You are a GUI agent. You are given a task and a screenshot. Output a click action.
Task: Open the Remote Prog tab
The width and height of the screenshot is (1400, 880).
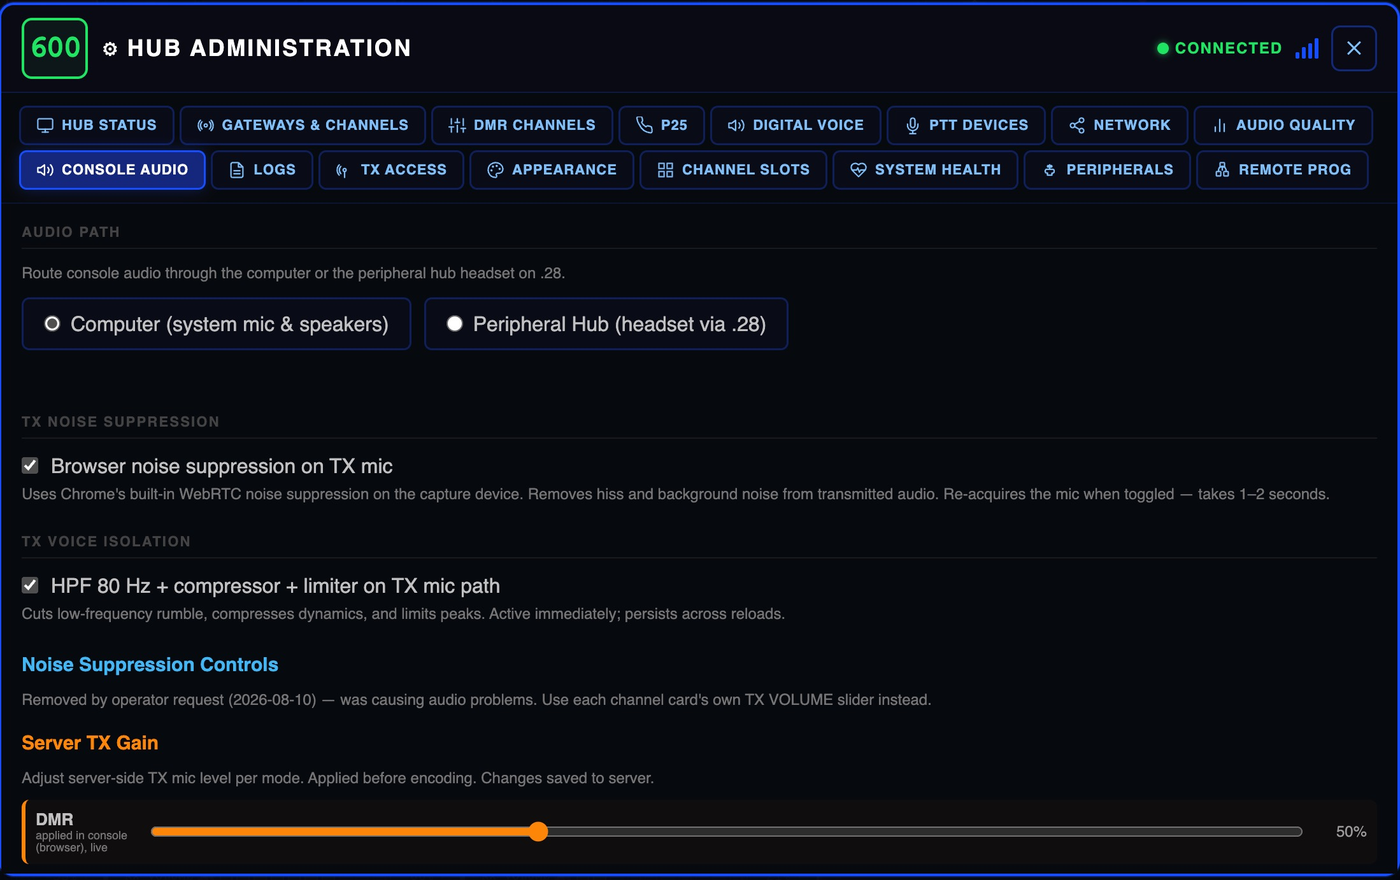click(x=1282, y=170)
